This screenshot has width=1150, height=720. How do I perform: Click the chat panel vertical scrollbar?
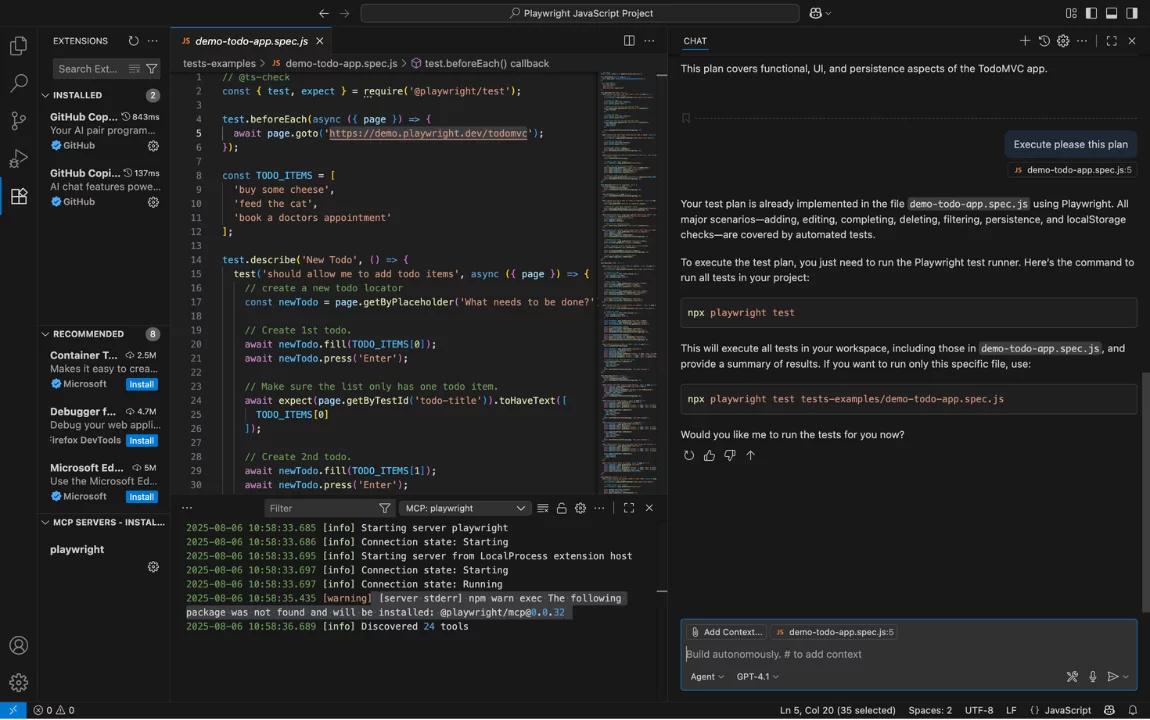1145,490
